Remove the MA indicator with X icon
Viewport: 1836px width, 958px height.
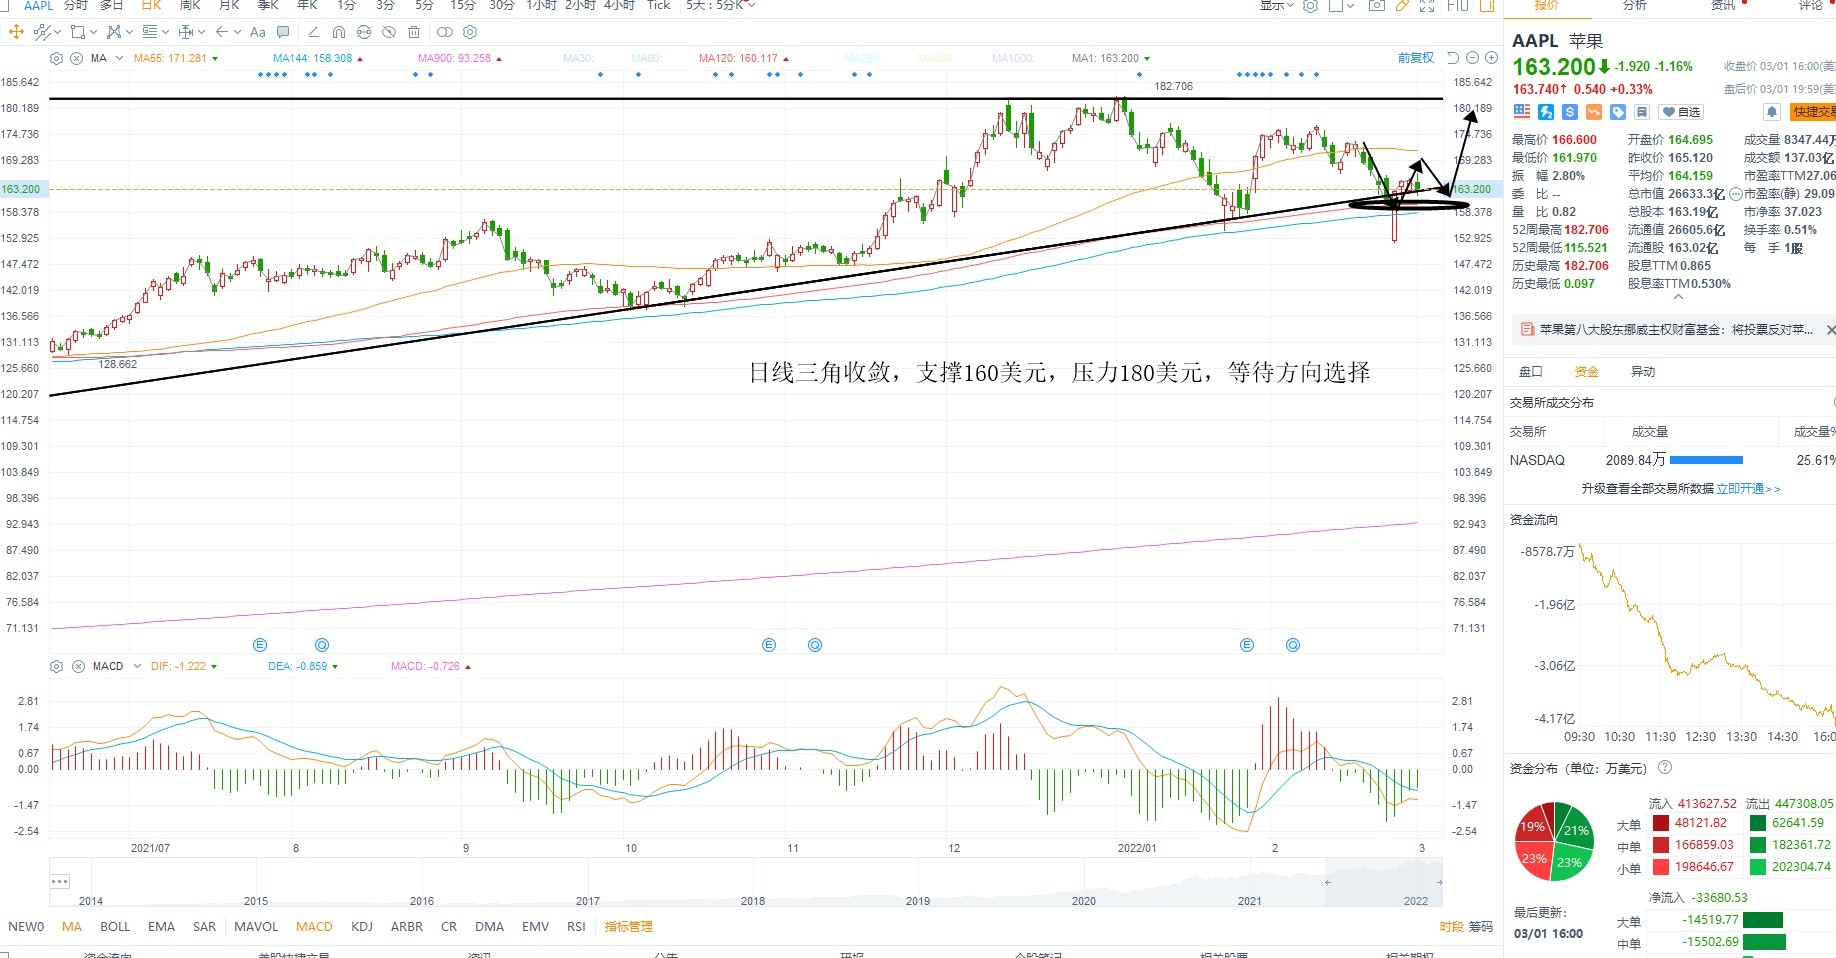point(76,58)
